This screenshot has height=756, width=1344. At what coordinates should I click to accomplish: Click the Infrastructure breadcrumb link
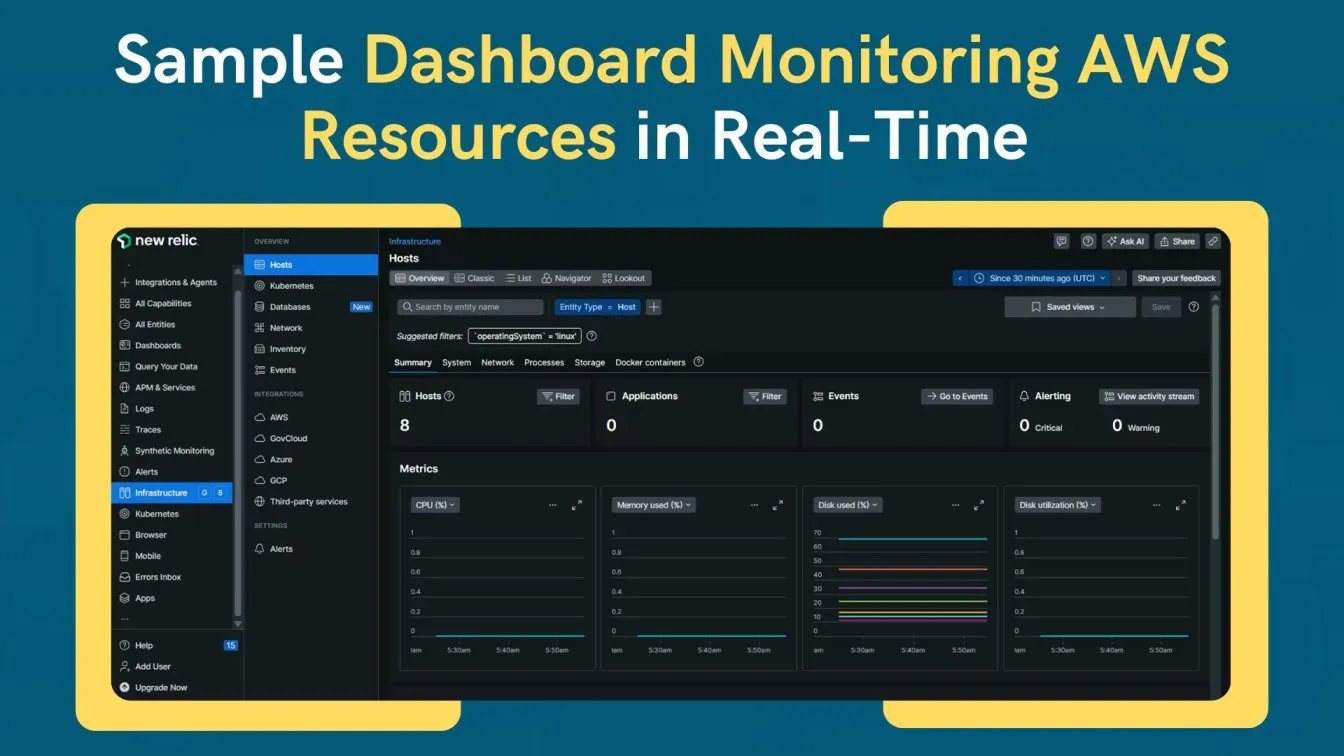point(415,242)
